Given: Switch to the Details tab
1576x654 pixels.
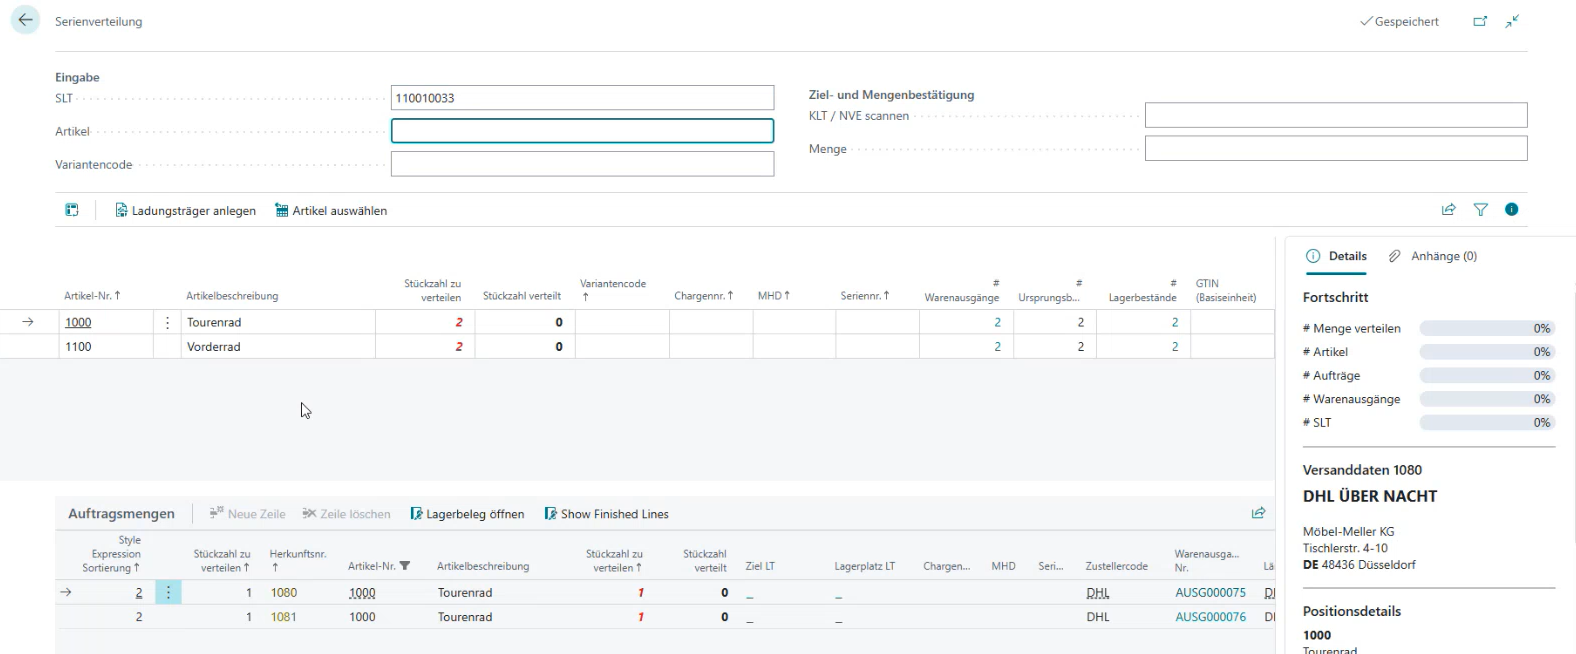Looking at the screenshot, I should (x=1336, y=256).
